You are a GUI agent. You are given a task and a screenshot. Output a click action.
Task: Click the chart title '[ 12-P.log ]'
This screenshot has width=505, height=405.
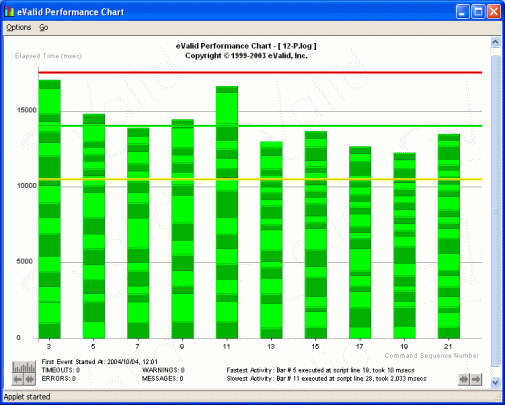[297, 46]
